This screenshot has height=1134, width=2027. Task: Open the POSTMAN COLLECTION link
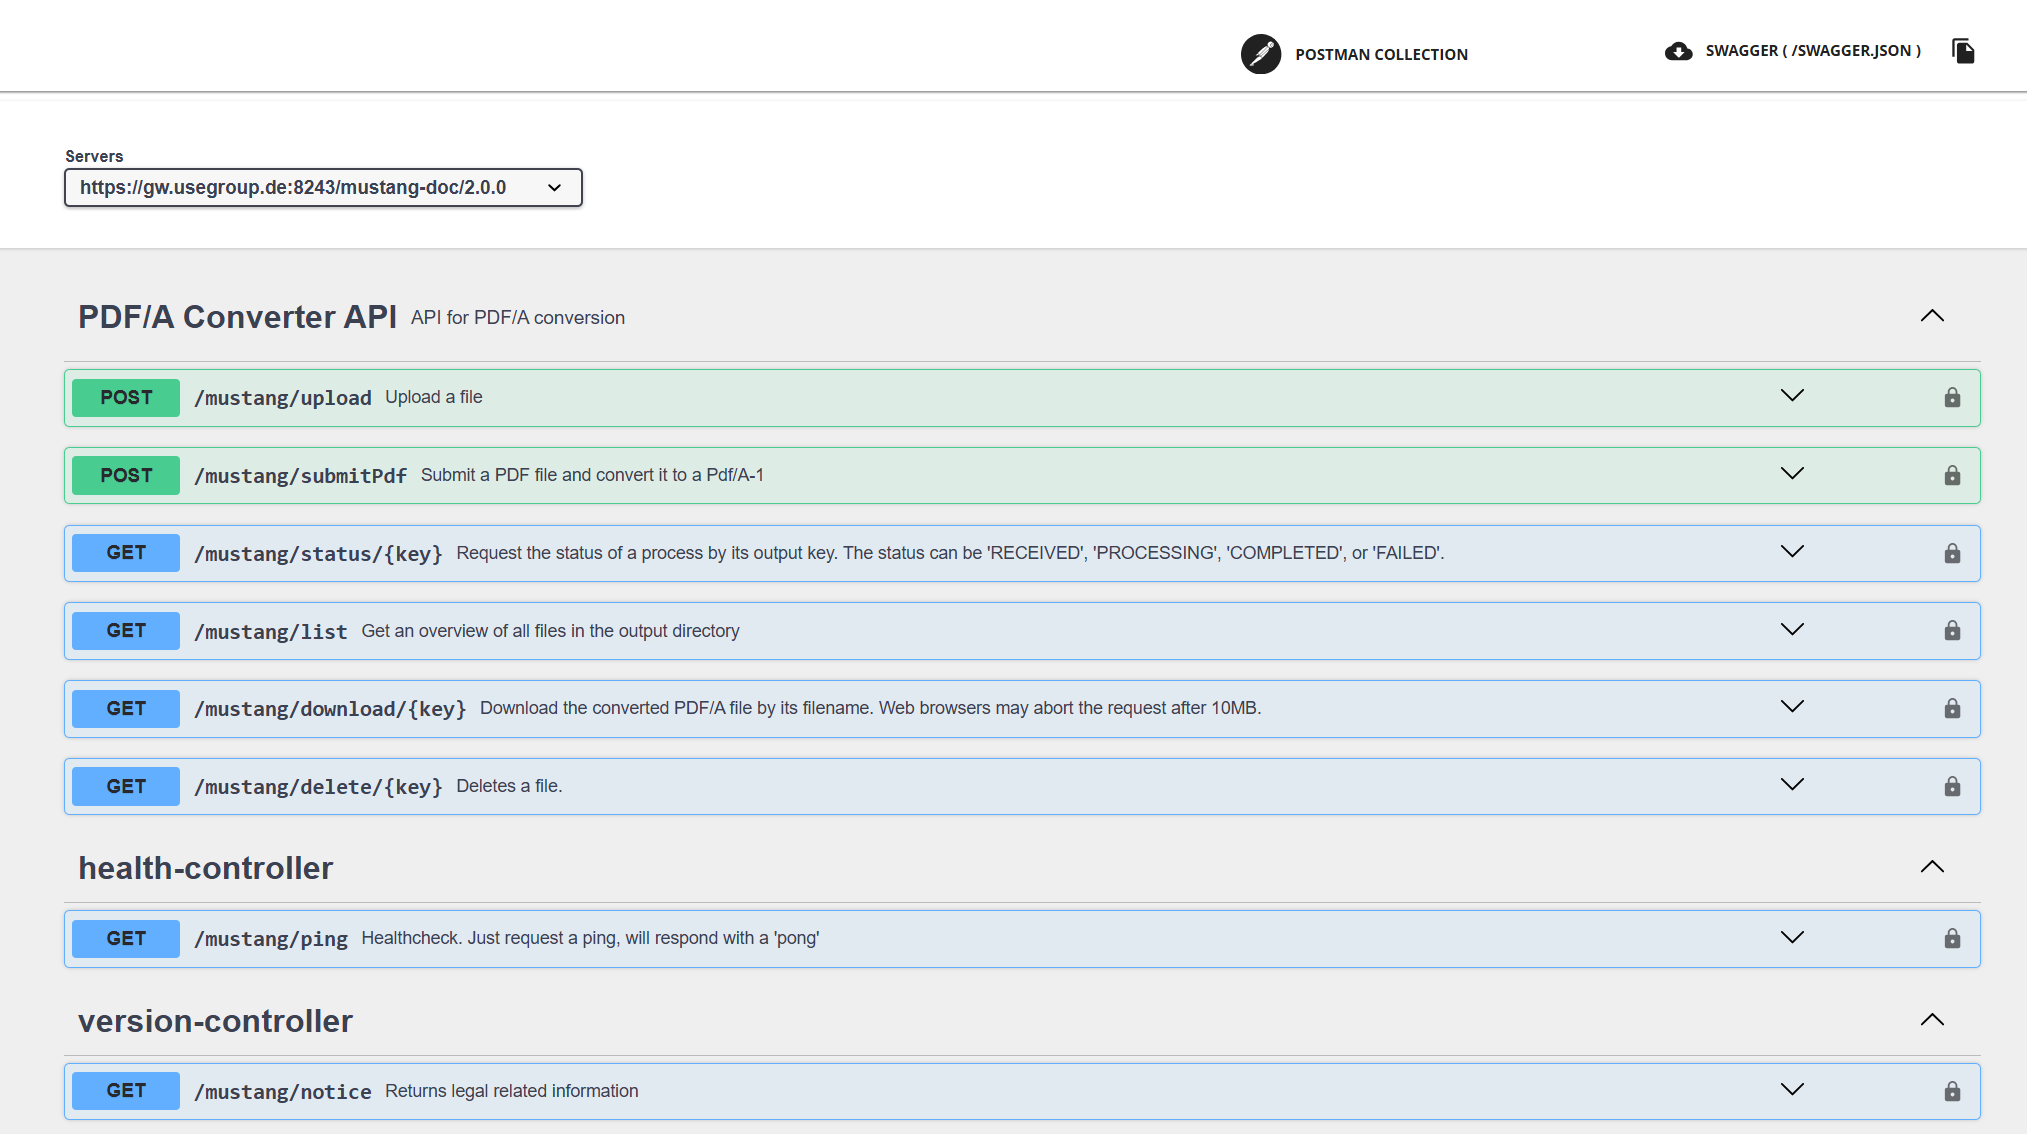(x=1381, y=54)
